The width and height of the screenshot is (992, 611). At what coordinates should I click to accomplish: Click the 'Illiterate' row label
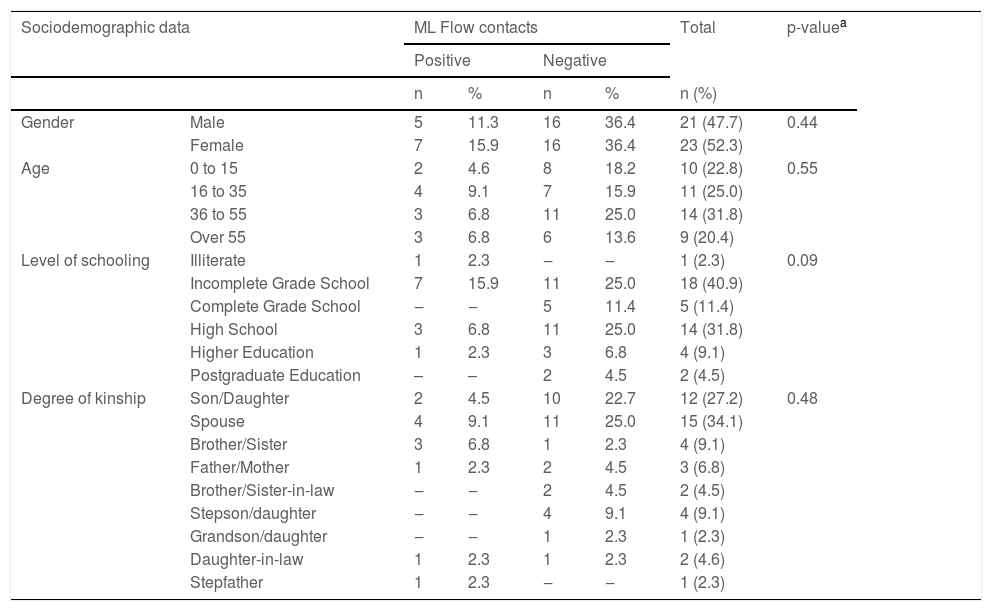(217, 260)
